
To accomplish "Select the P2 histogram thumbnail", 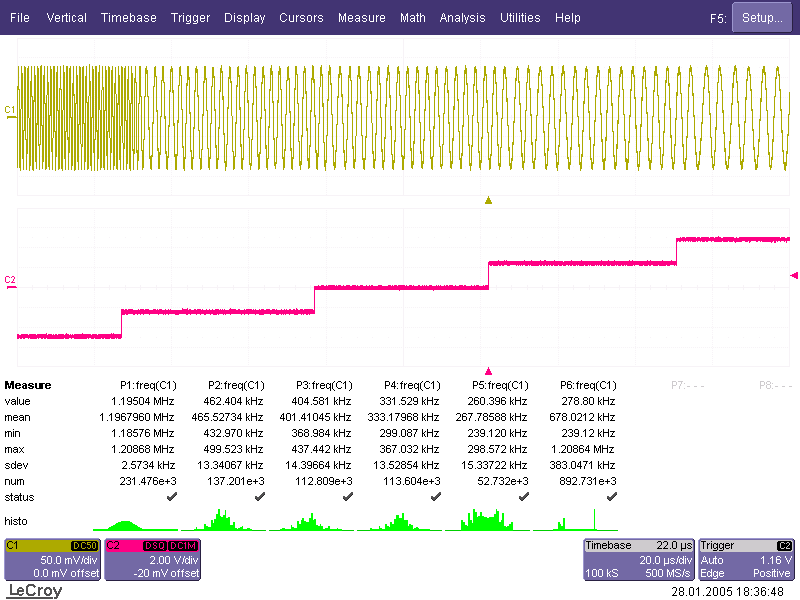I will click(x=223, y=521).
